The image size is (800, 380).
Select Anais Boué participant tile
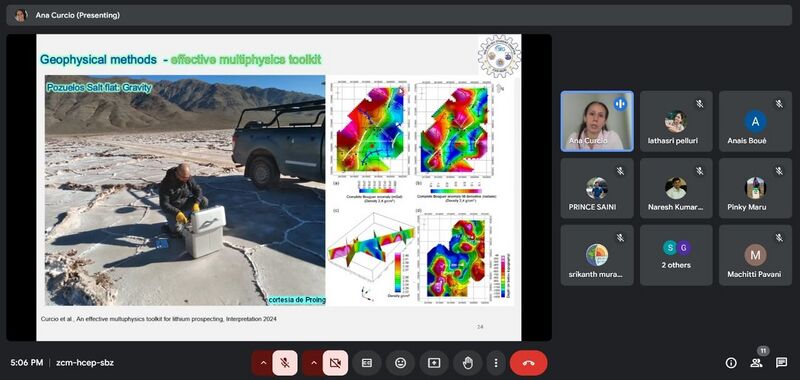756,121
